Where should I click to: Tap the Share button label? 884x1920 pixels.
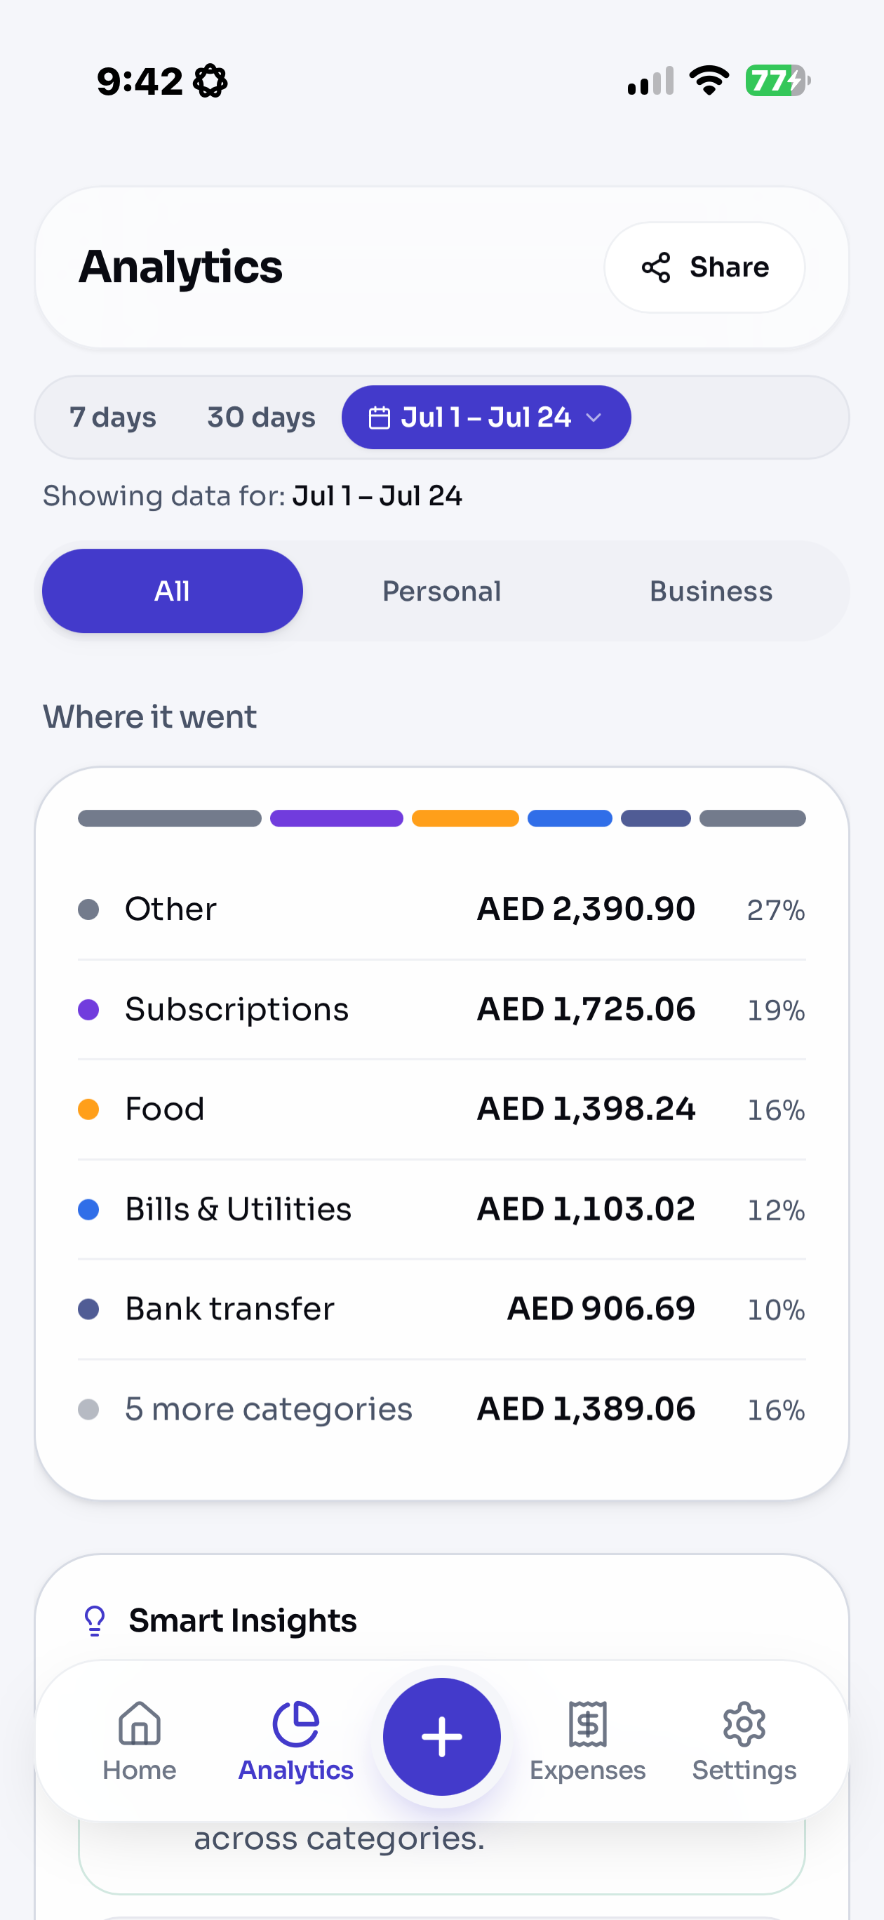coord(729,267)
